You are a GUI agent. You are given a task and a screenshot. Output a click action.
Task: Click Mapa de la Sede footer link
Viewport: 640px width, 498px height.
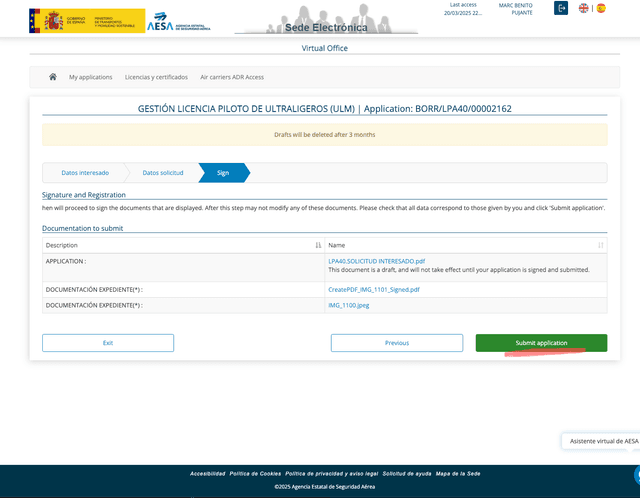coord(458,474)
